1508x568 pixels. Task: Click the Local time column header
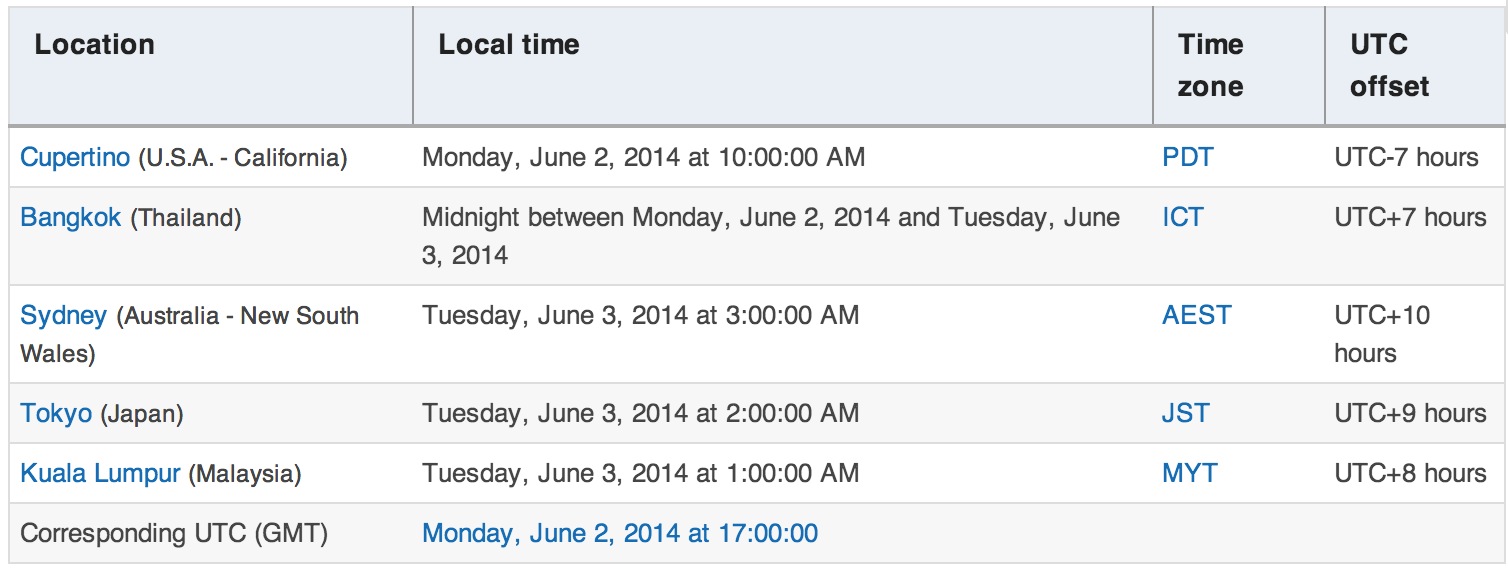[509, 45]
